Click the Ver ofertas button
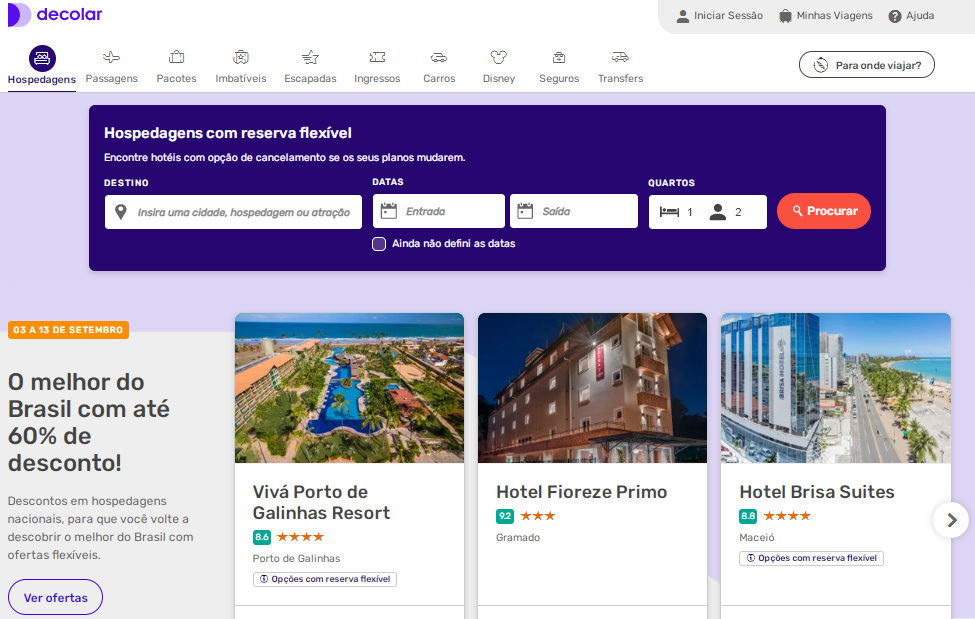The width and height of the screenshot is (975, 619). (55, 597)
